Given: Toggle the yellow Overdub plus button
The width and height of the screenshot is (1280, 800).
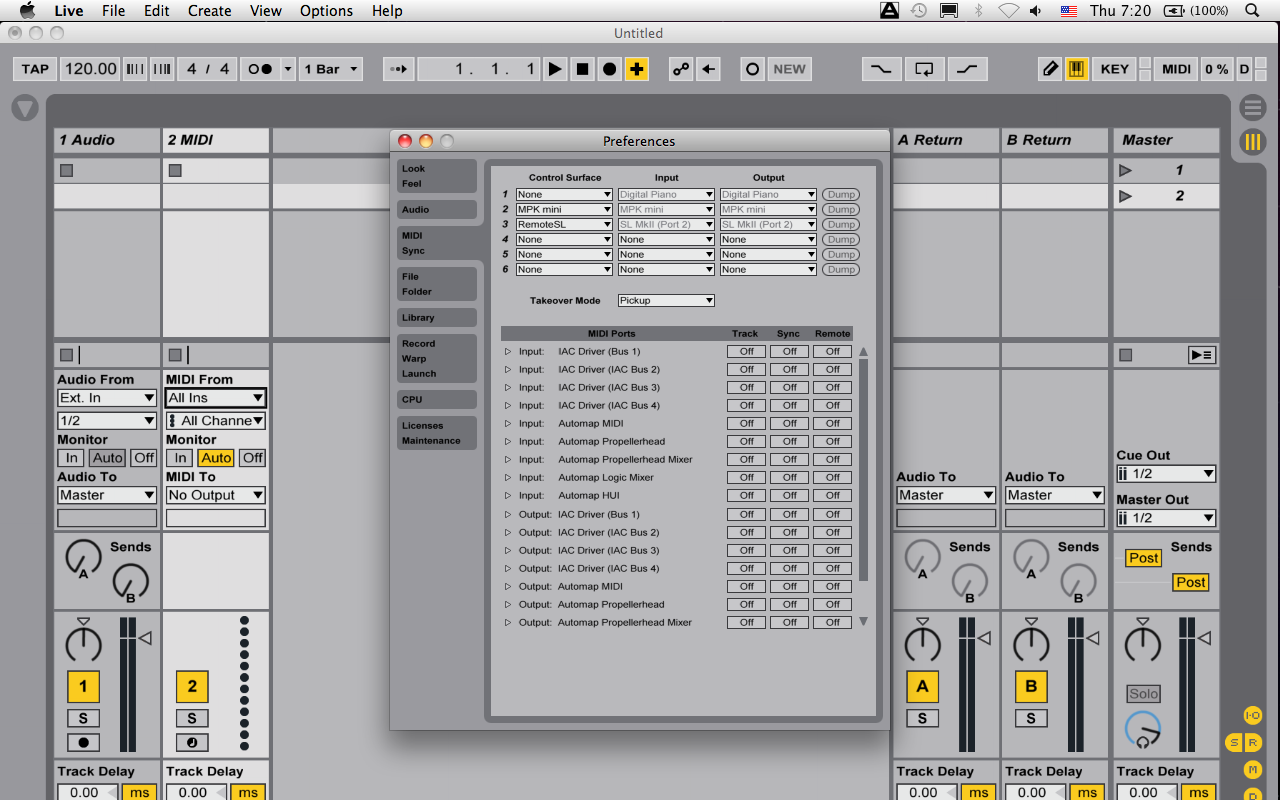Looking at the screenshot, I should [636, 69].
